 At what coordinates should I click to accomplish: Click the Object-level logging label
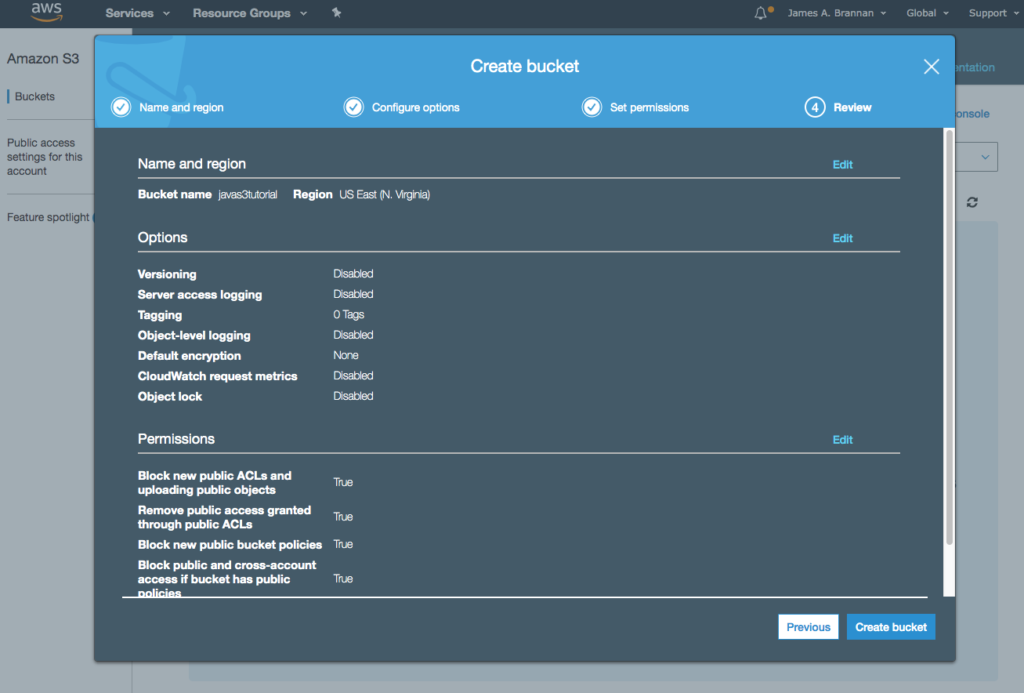(x=194, y=336)
